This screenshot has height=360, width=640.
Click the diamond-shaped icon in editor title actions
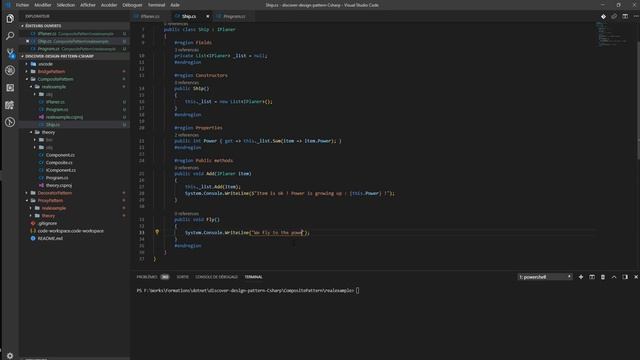pos(603,16)
